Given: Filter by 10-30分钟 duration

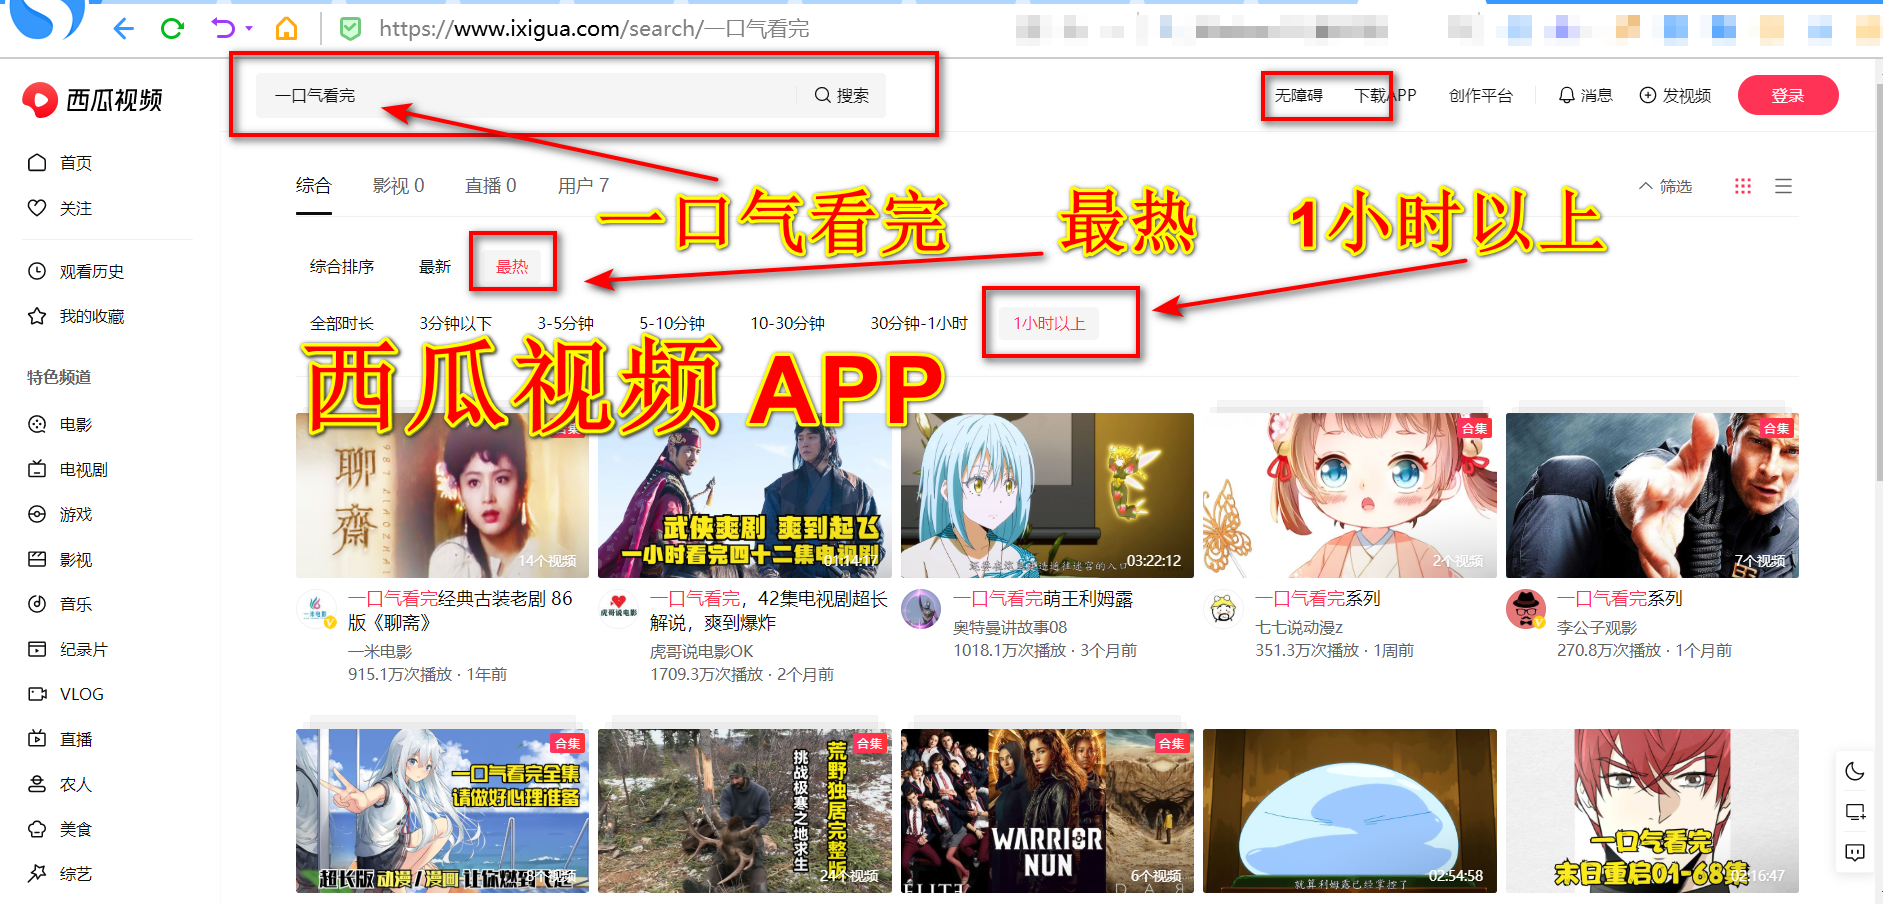Looking at the screenshot, I should (x=788, y=324).
